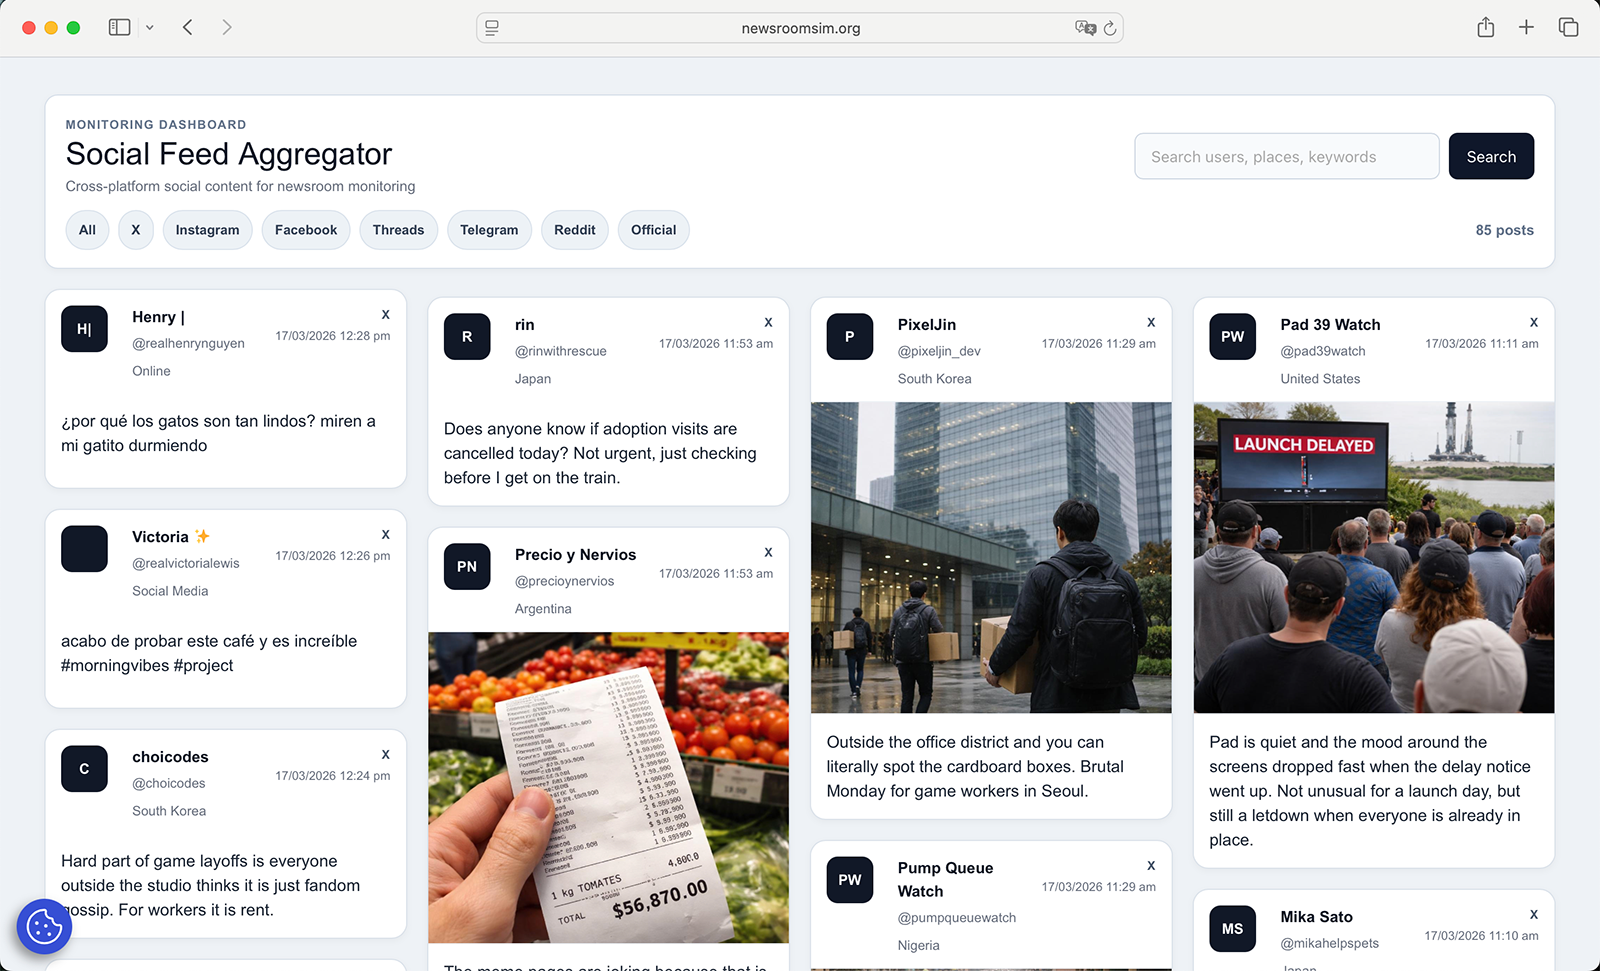Open @pixeljin_dev's profile handle
Image resolution: width=1600 pixels, height=971 pixels.
tap(939, 351)
